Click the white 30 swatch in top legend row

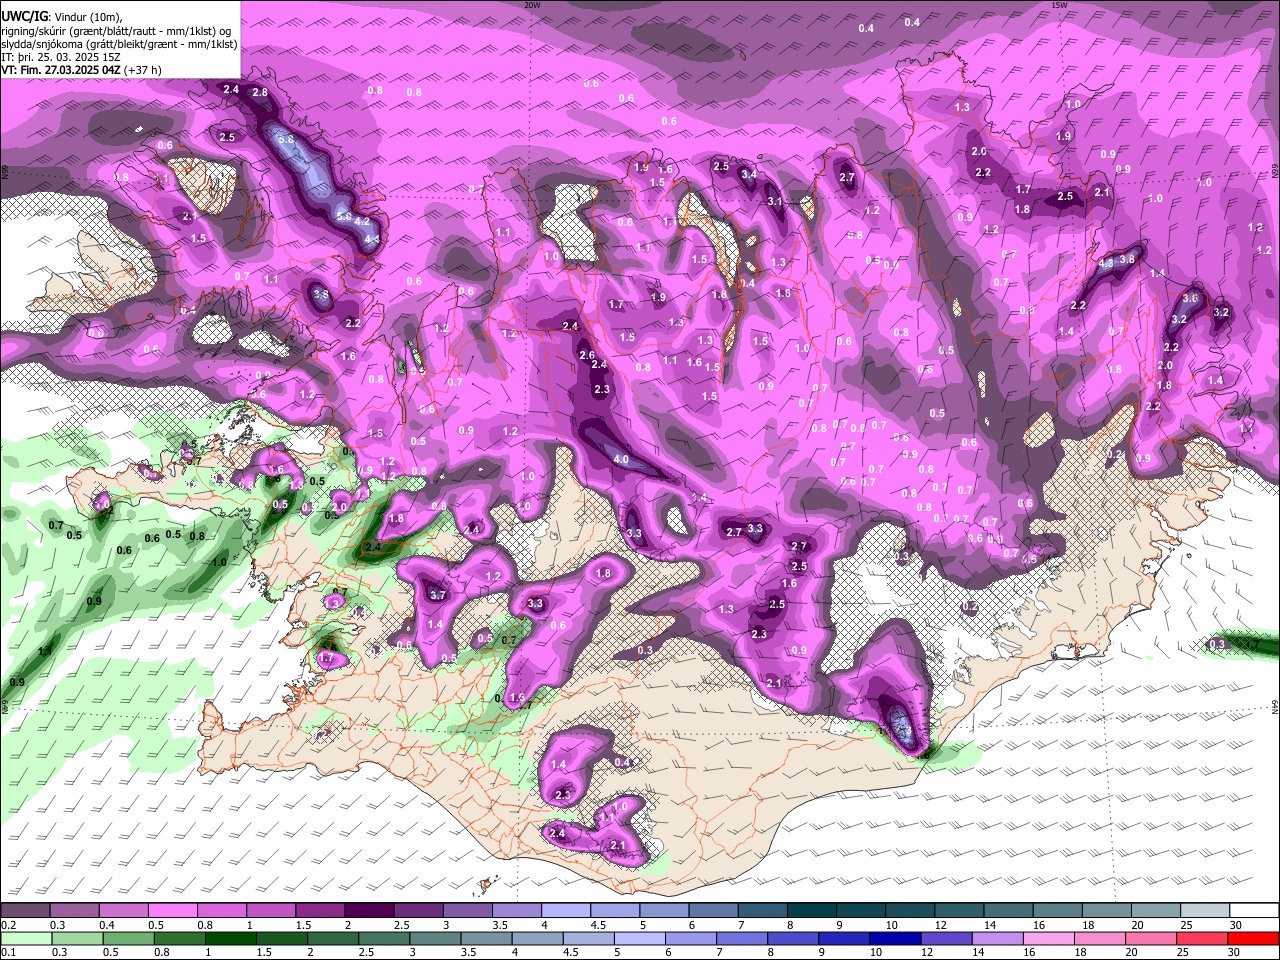(1254, 910)
